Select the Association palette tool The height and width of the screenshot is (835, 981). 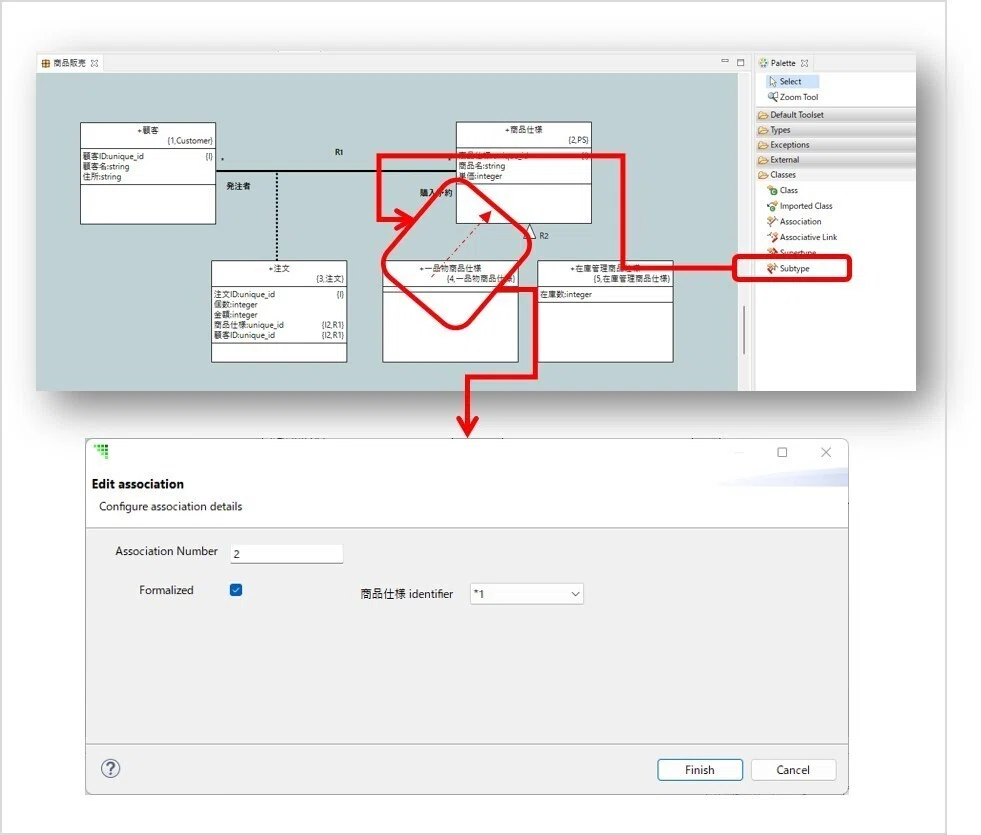point(794,221)
